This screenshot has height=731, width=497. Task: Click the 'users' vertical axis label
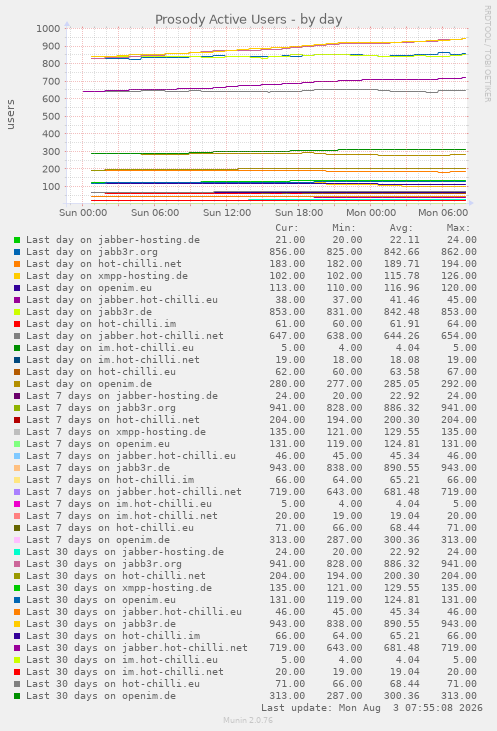(10, 114)
